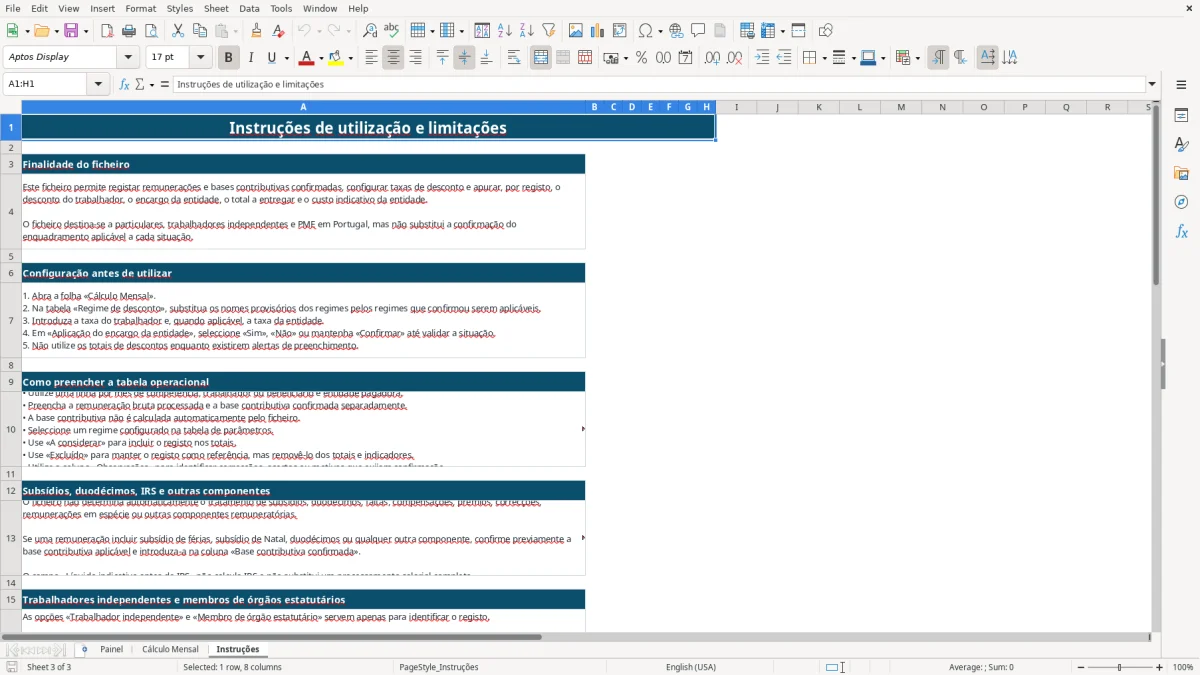This screenshot has height=675, width=1200.
Task: Insert an image
Action: pyautogui.click(x=576, y=31)
